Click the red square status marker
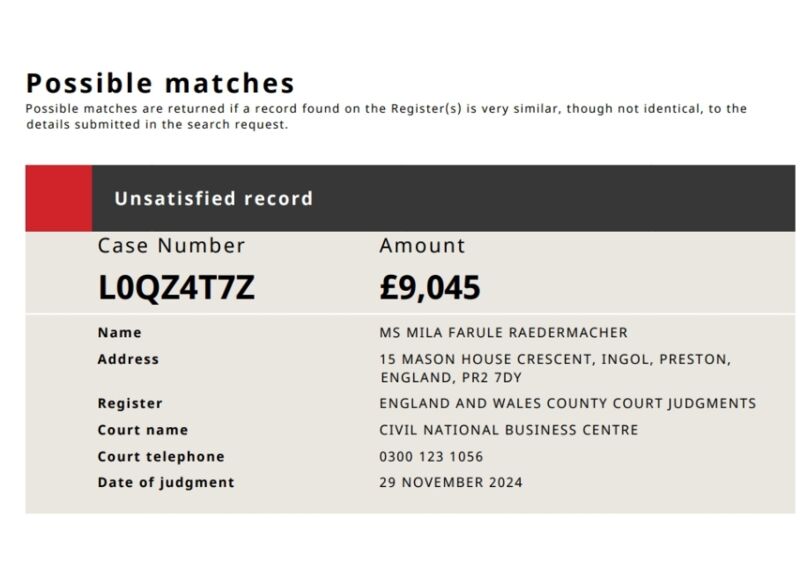Image resolution: width=800 pixels, height=569 pixels. (x=59, y=198)
